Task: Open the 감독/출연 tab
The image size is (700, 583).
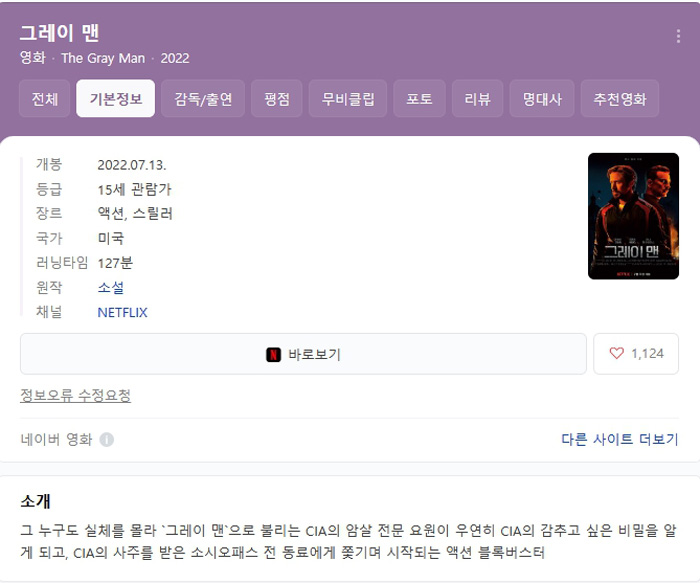Action: tap(203, 99)
